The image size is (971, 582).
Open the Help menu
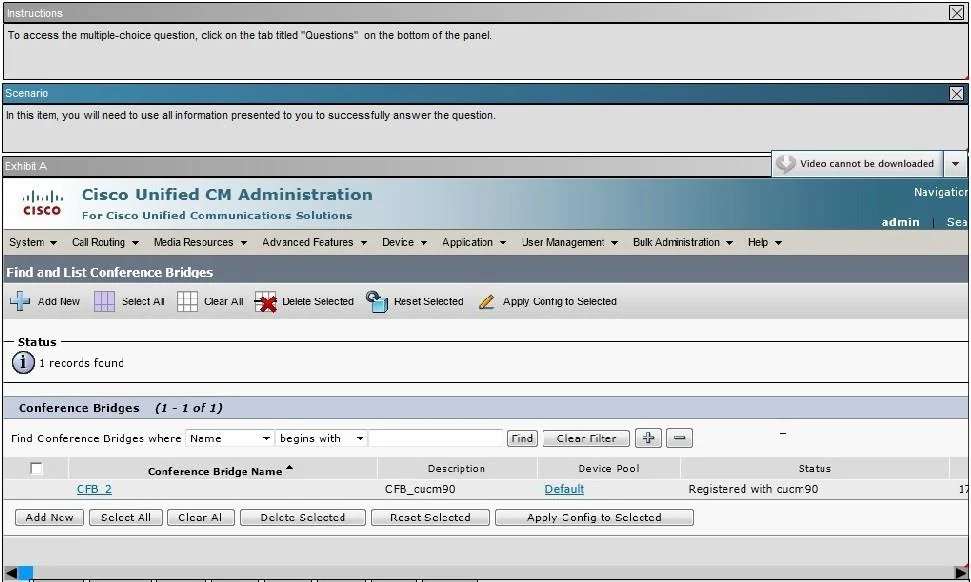coord(765,242)
